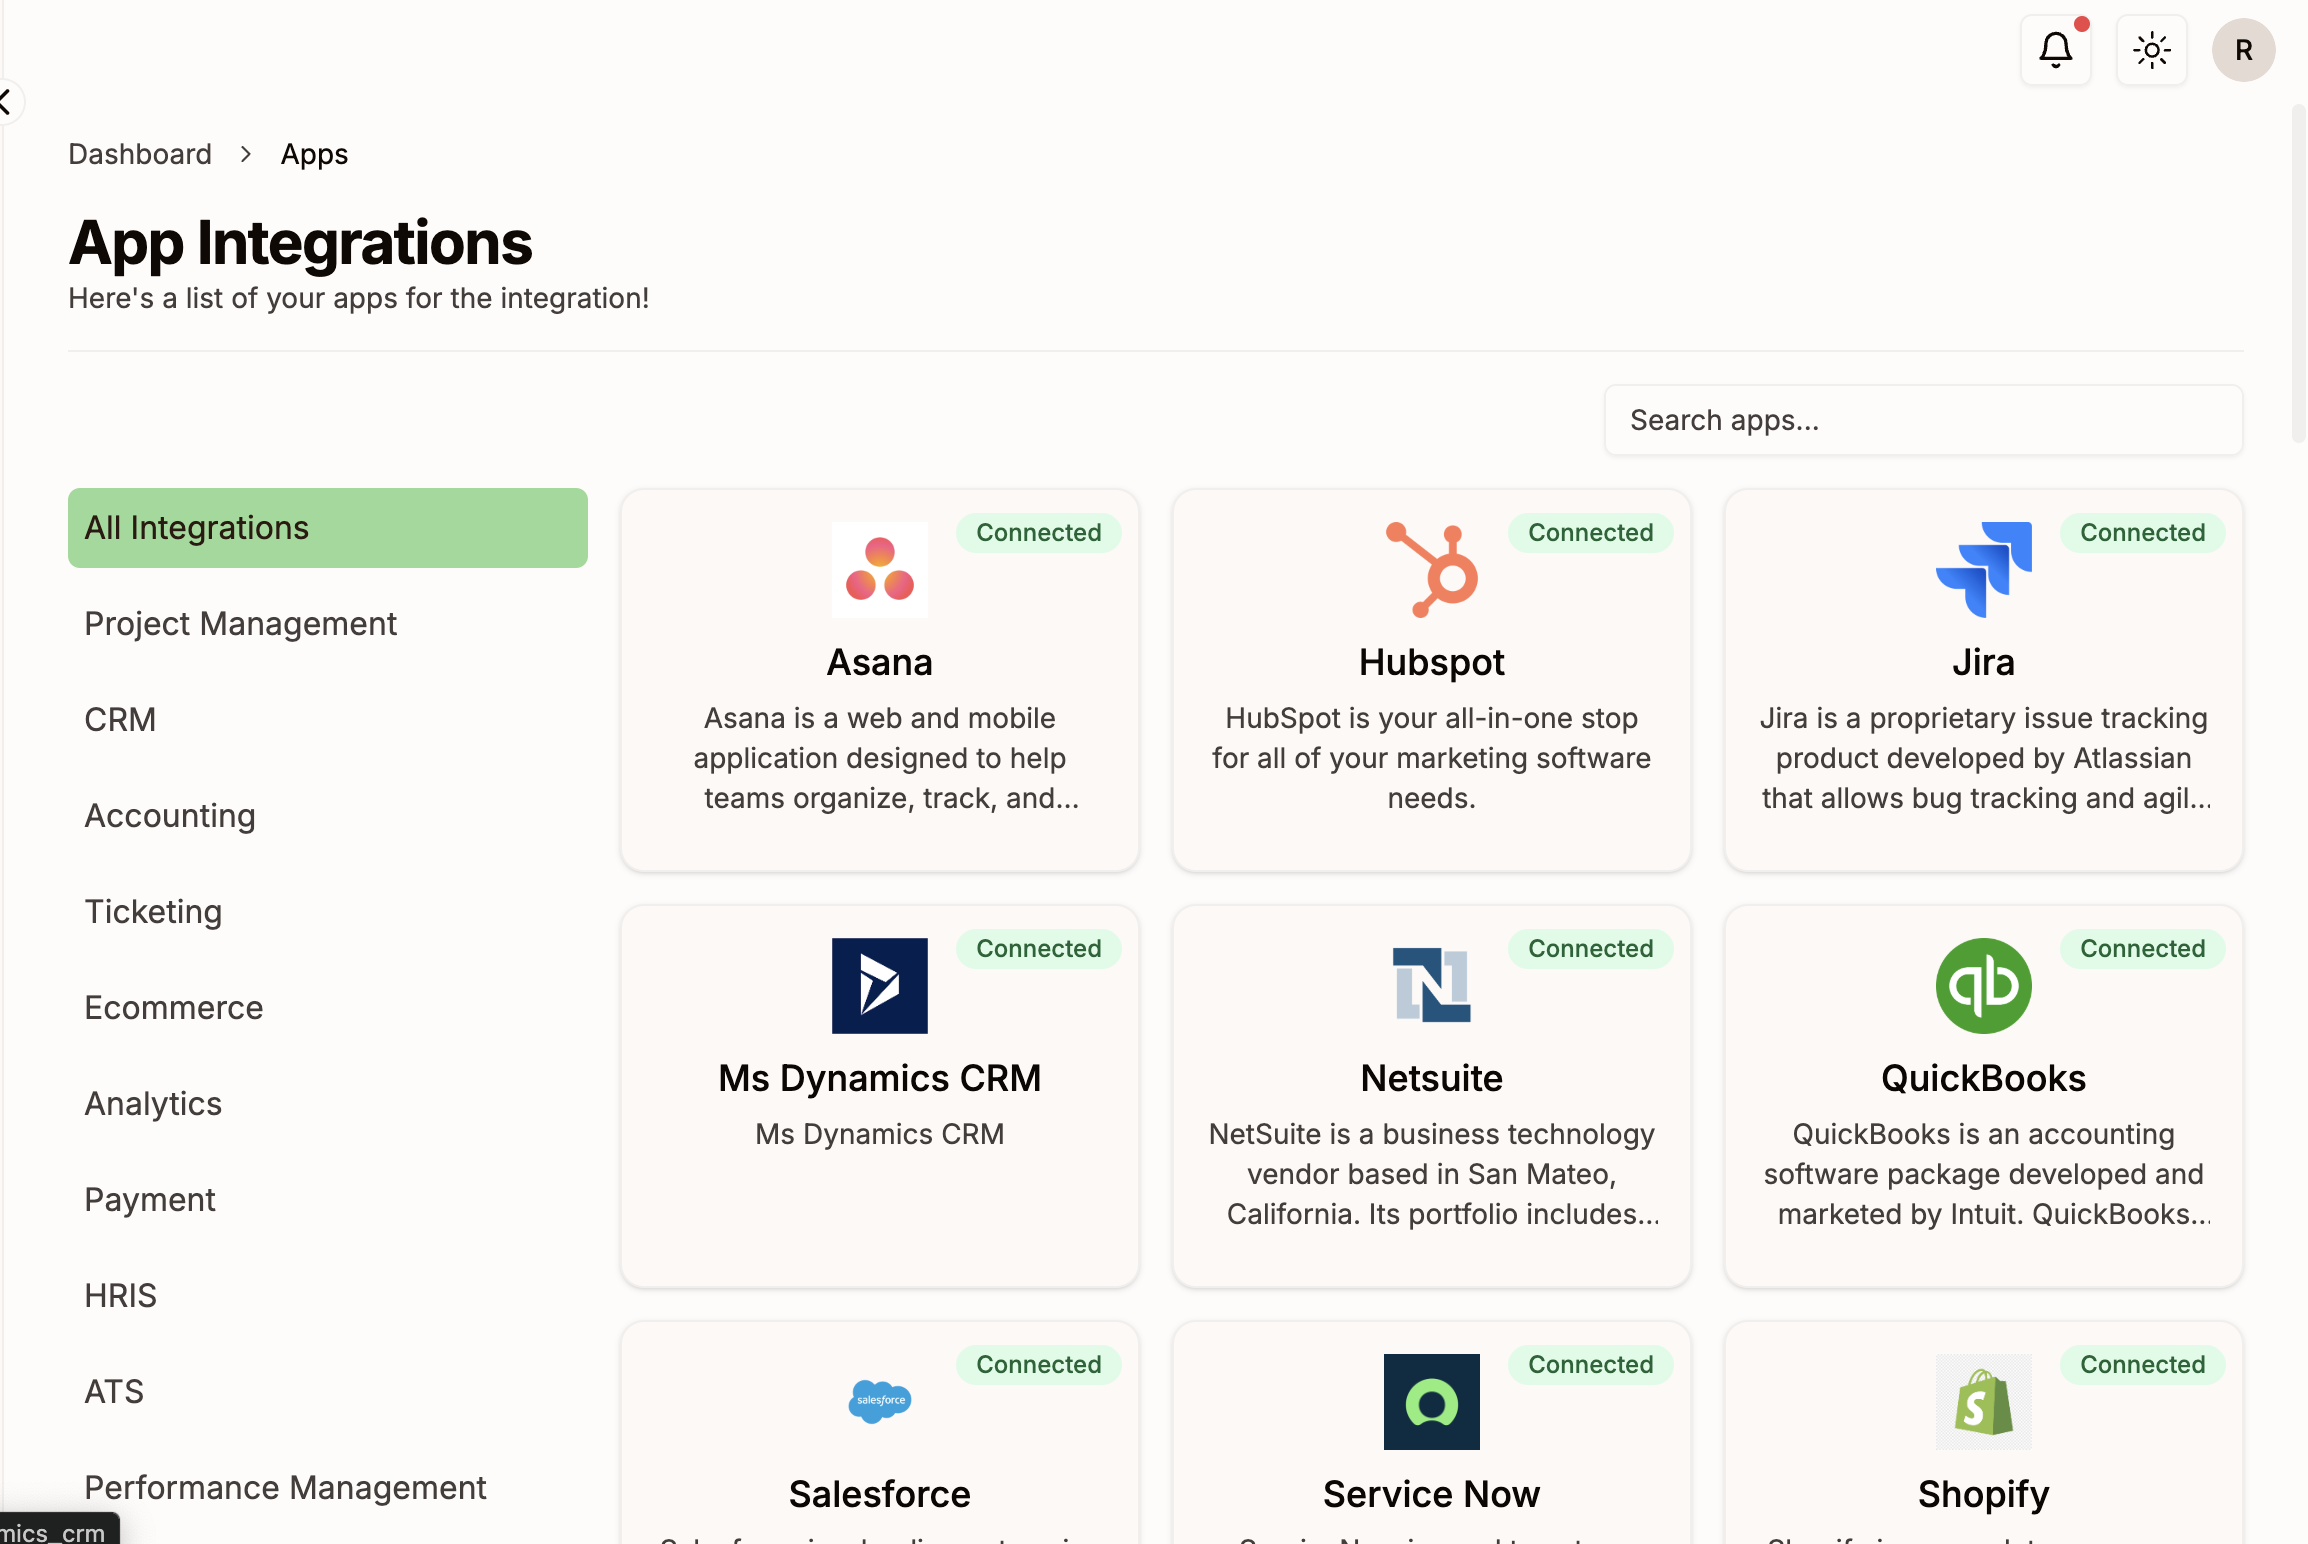Switch to the Ecommerce category
Screen dimensions: 2308x1544
pos(173,1007)
